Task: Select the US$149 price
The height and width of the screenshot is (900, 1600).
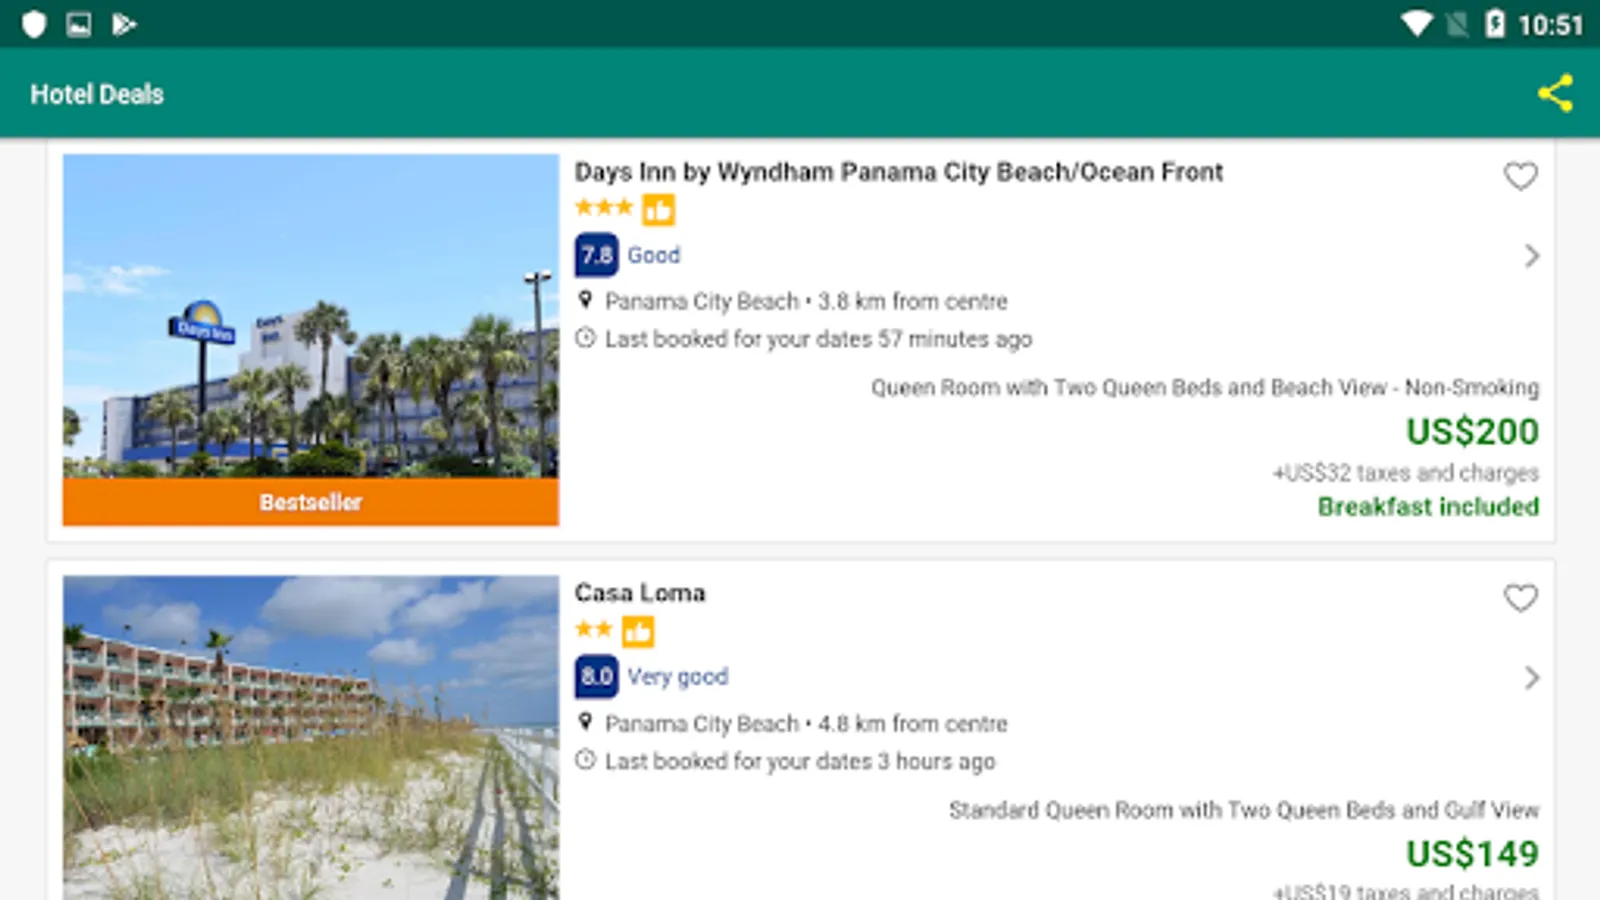Action: [x=1472, y=854]
